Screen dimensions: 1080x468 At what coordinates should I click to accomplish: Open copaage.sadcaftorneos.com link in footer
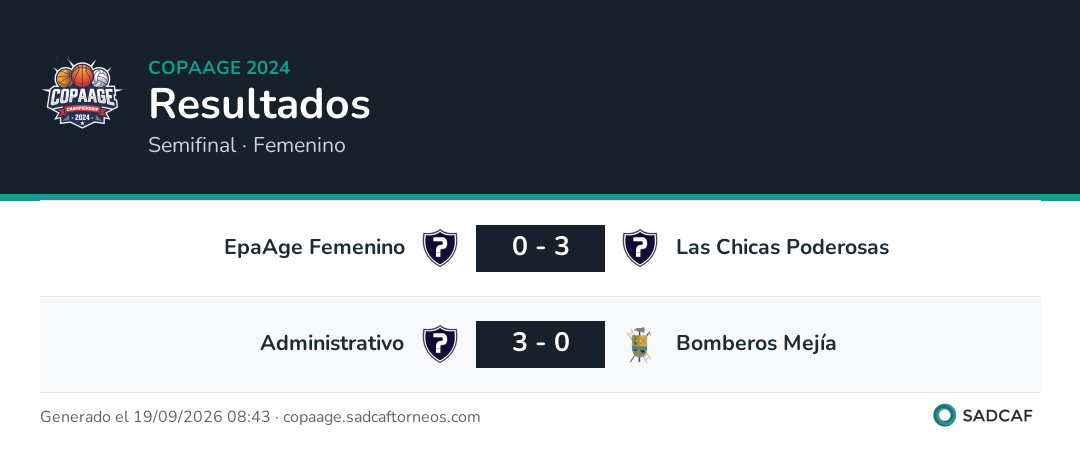(382, 417)
